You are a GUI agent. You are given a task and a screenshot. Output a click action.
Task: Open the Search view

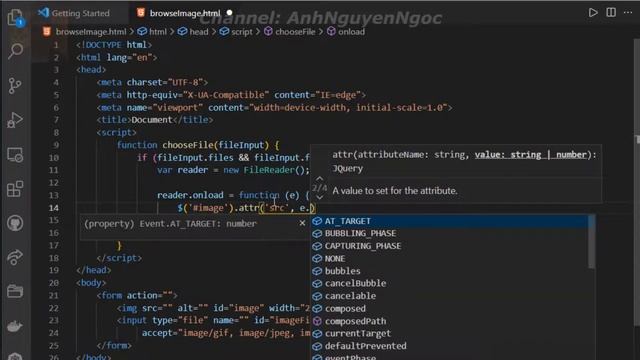[x=16, y=51]
